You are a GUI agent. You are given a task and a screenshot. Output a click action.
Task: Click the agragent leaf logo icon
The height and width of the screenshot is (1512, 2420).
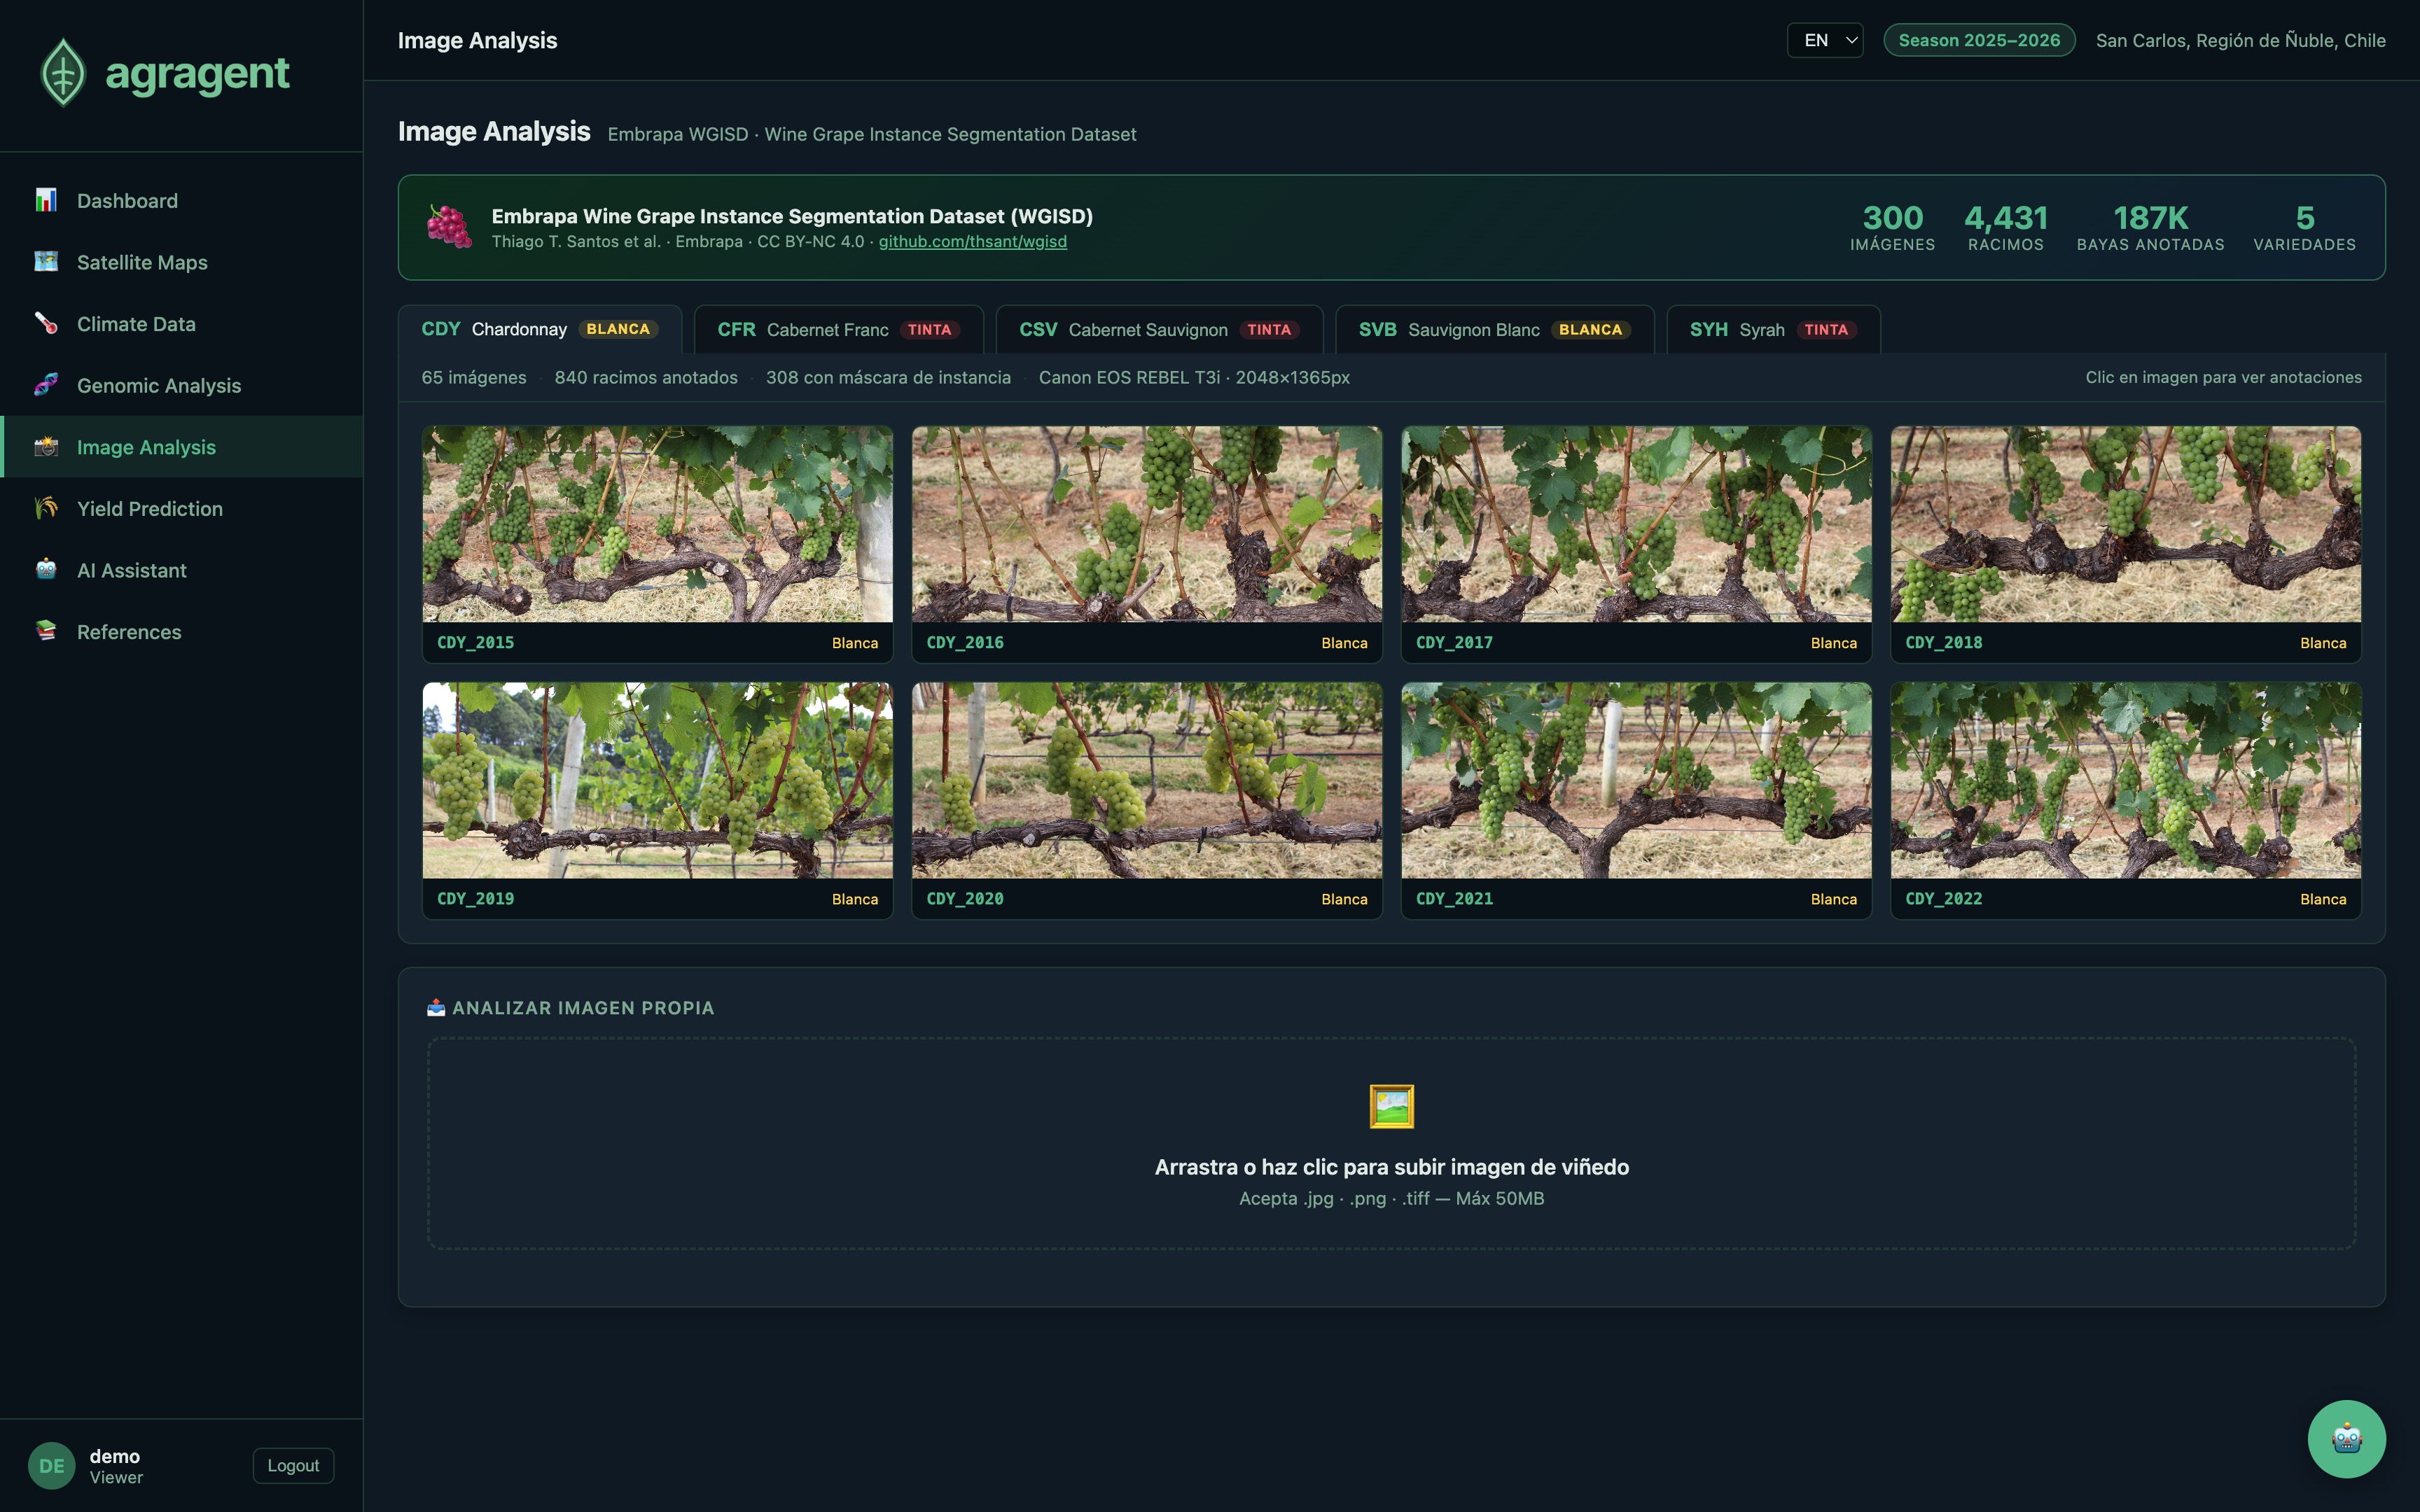[x=63, y=72]
